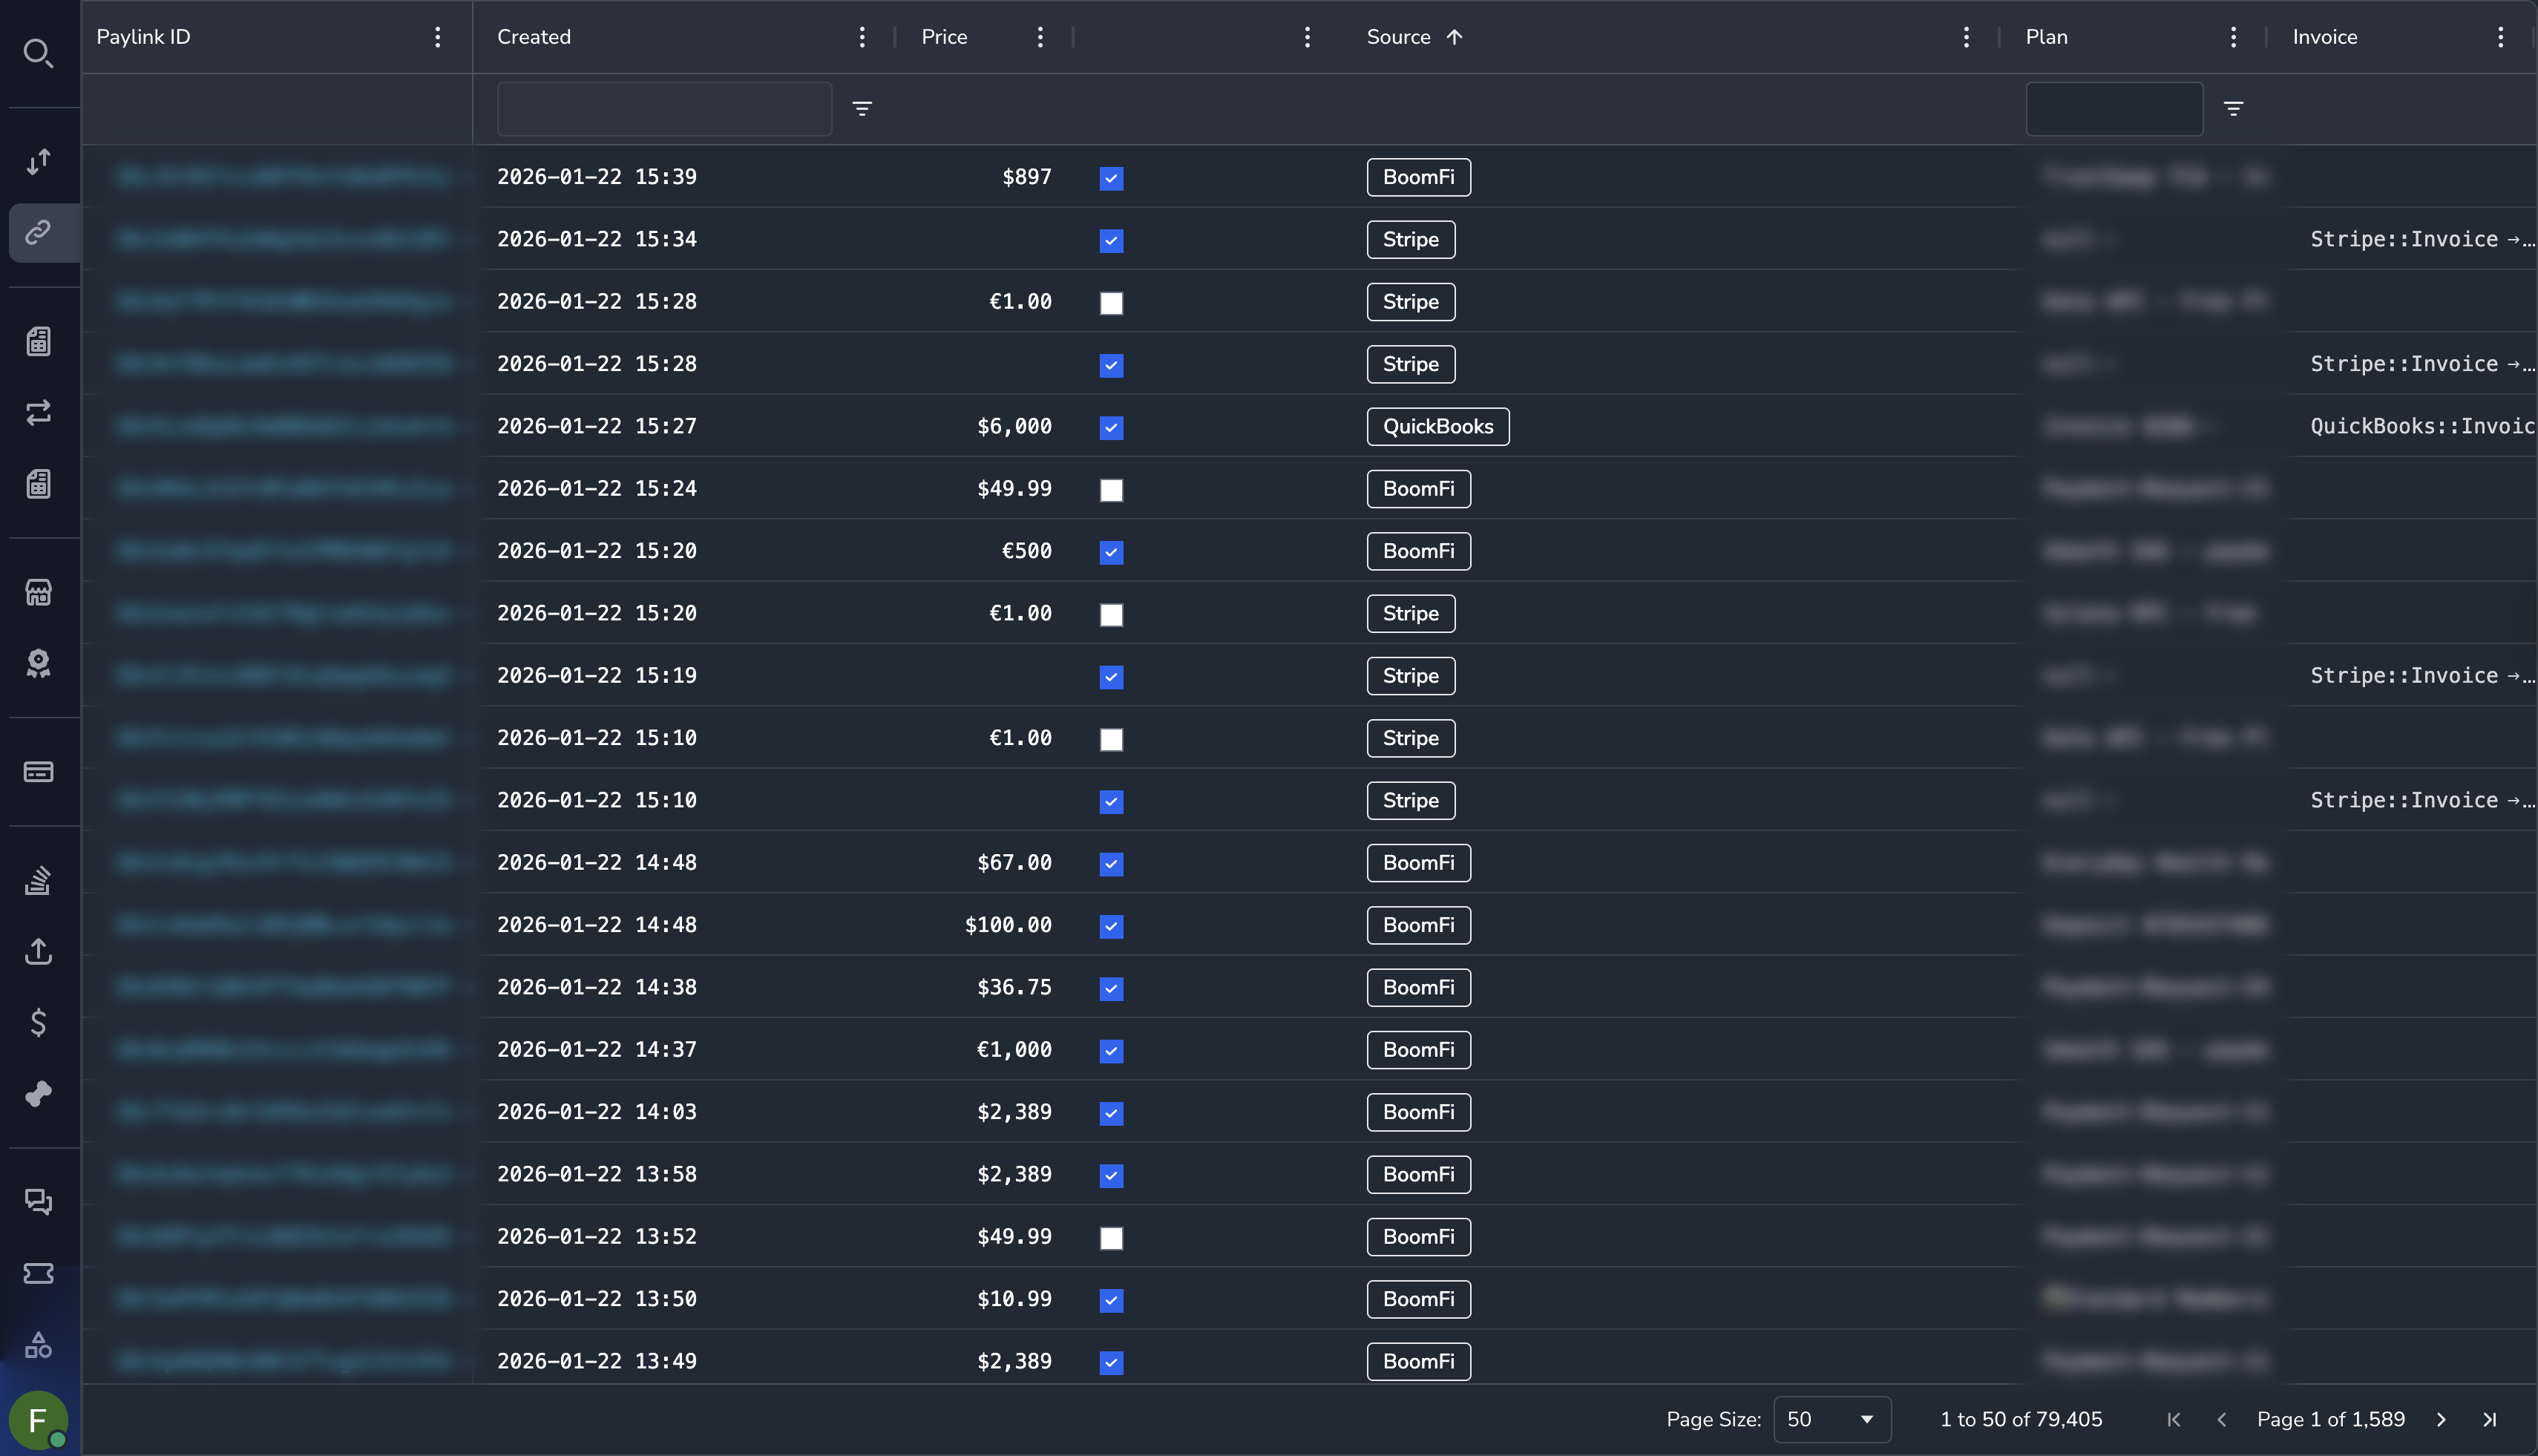
Task: Open the credit card icon in sidebar
Action: point(38,772)
